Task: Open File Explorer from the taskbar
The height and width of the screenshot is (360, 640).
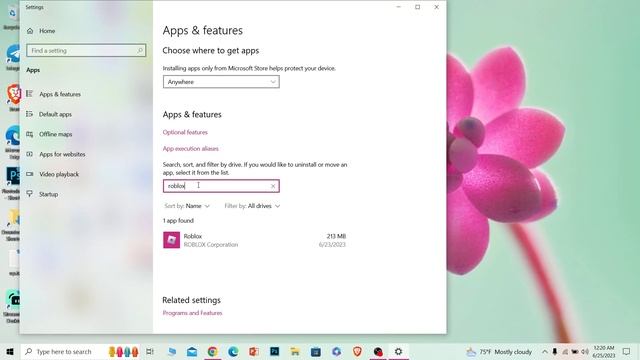Action: coord(295,351)
